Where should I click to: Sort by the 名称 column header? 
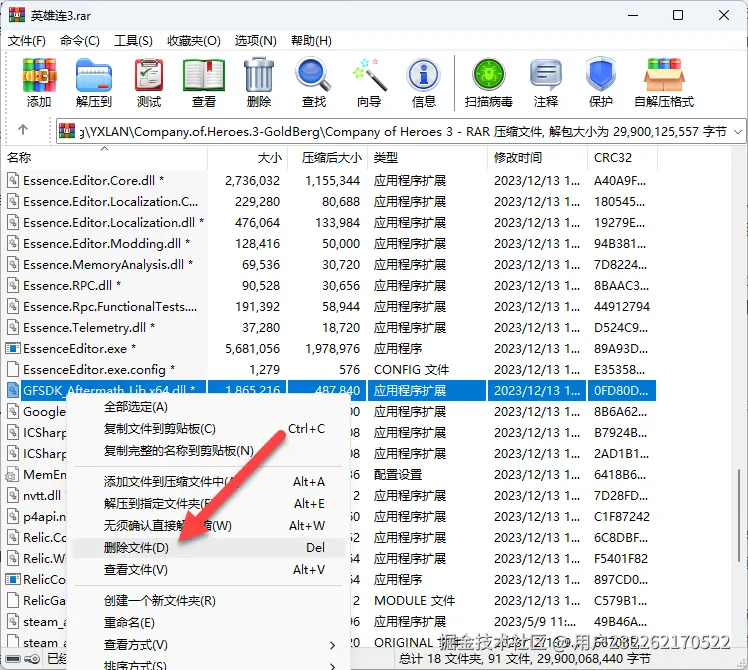pos(104,157)
